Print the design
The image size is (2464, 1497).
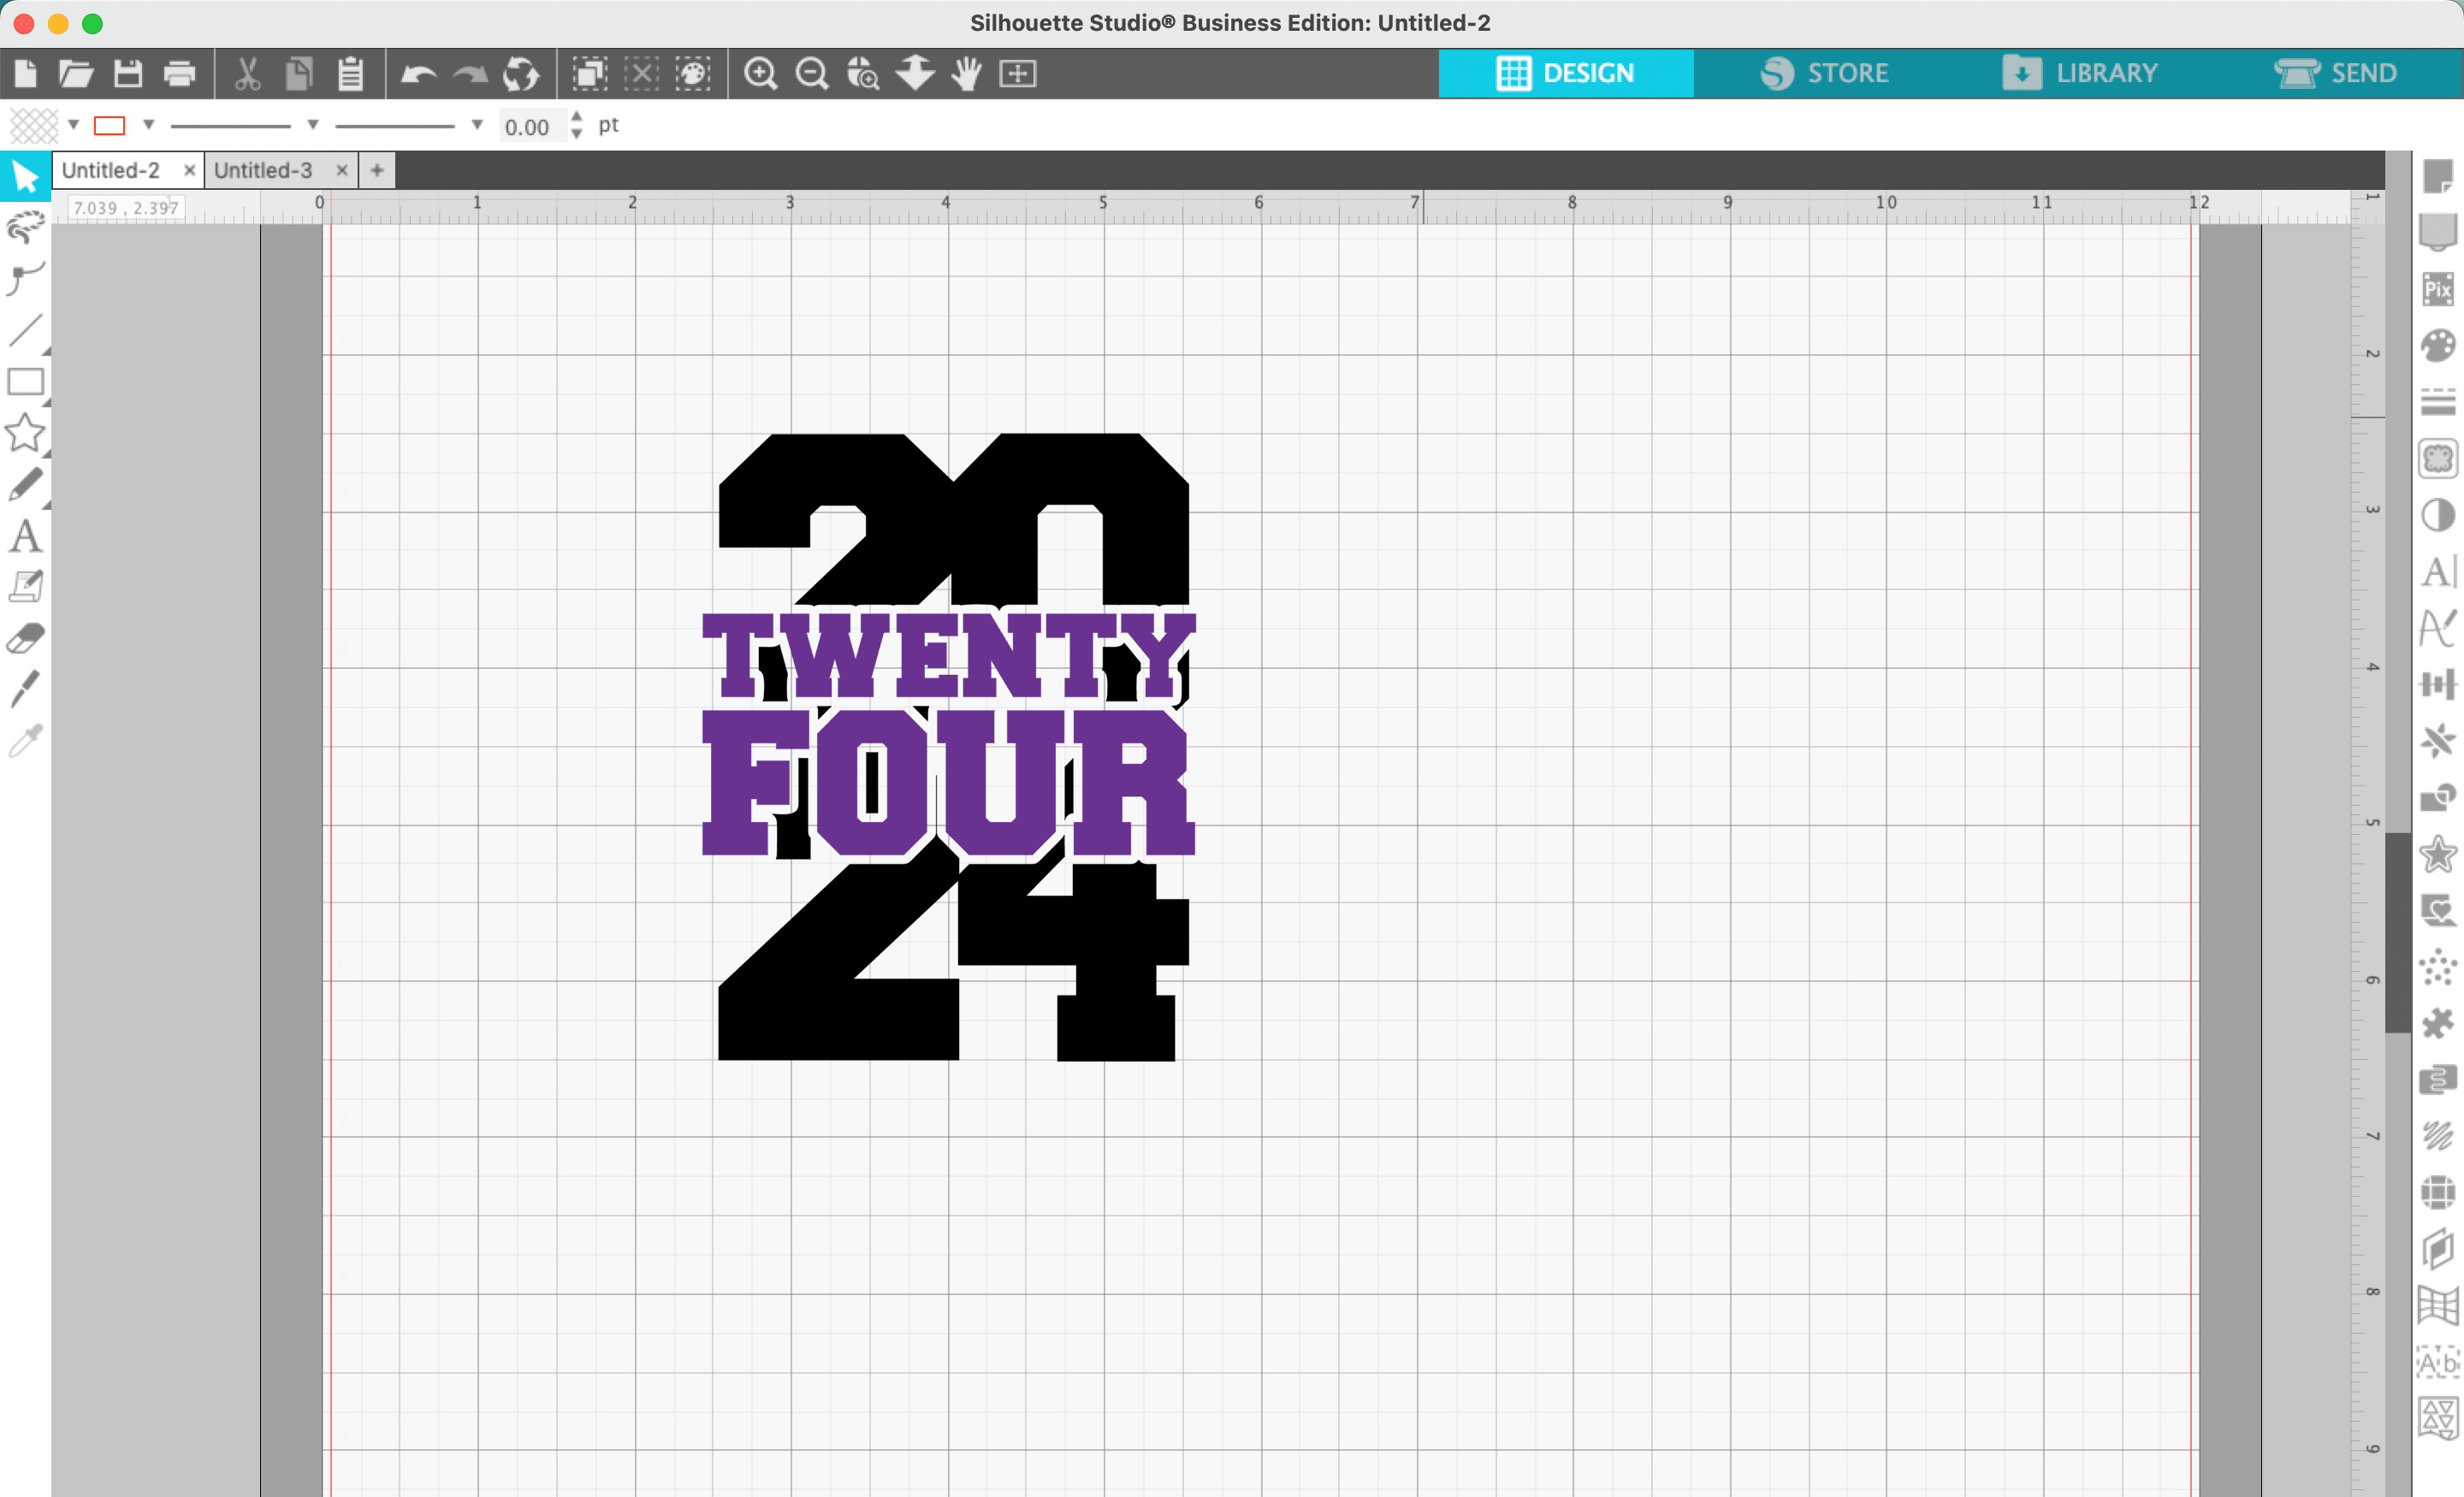[x=180, y=73]
